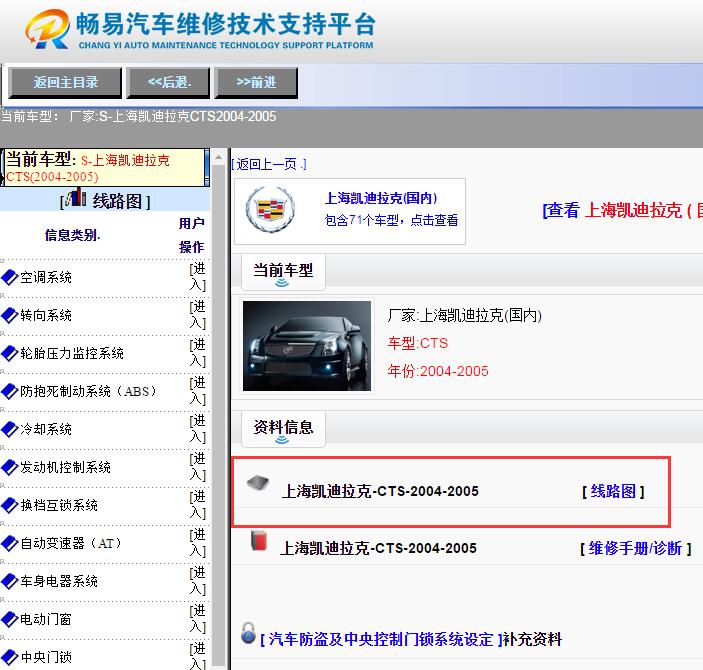The image size is (703, 670).
Task: Open 上海凯迪拉克(国内) brand link
Action: (x=381, y=198)
